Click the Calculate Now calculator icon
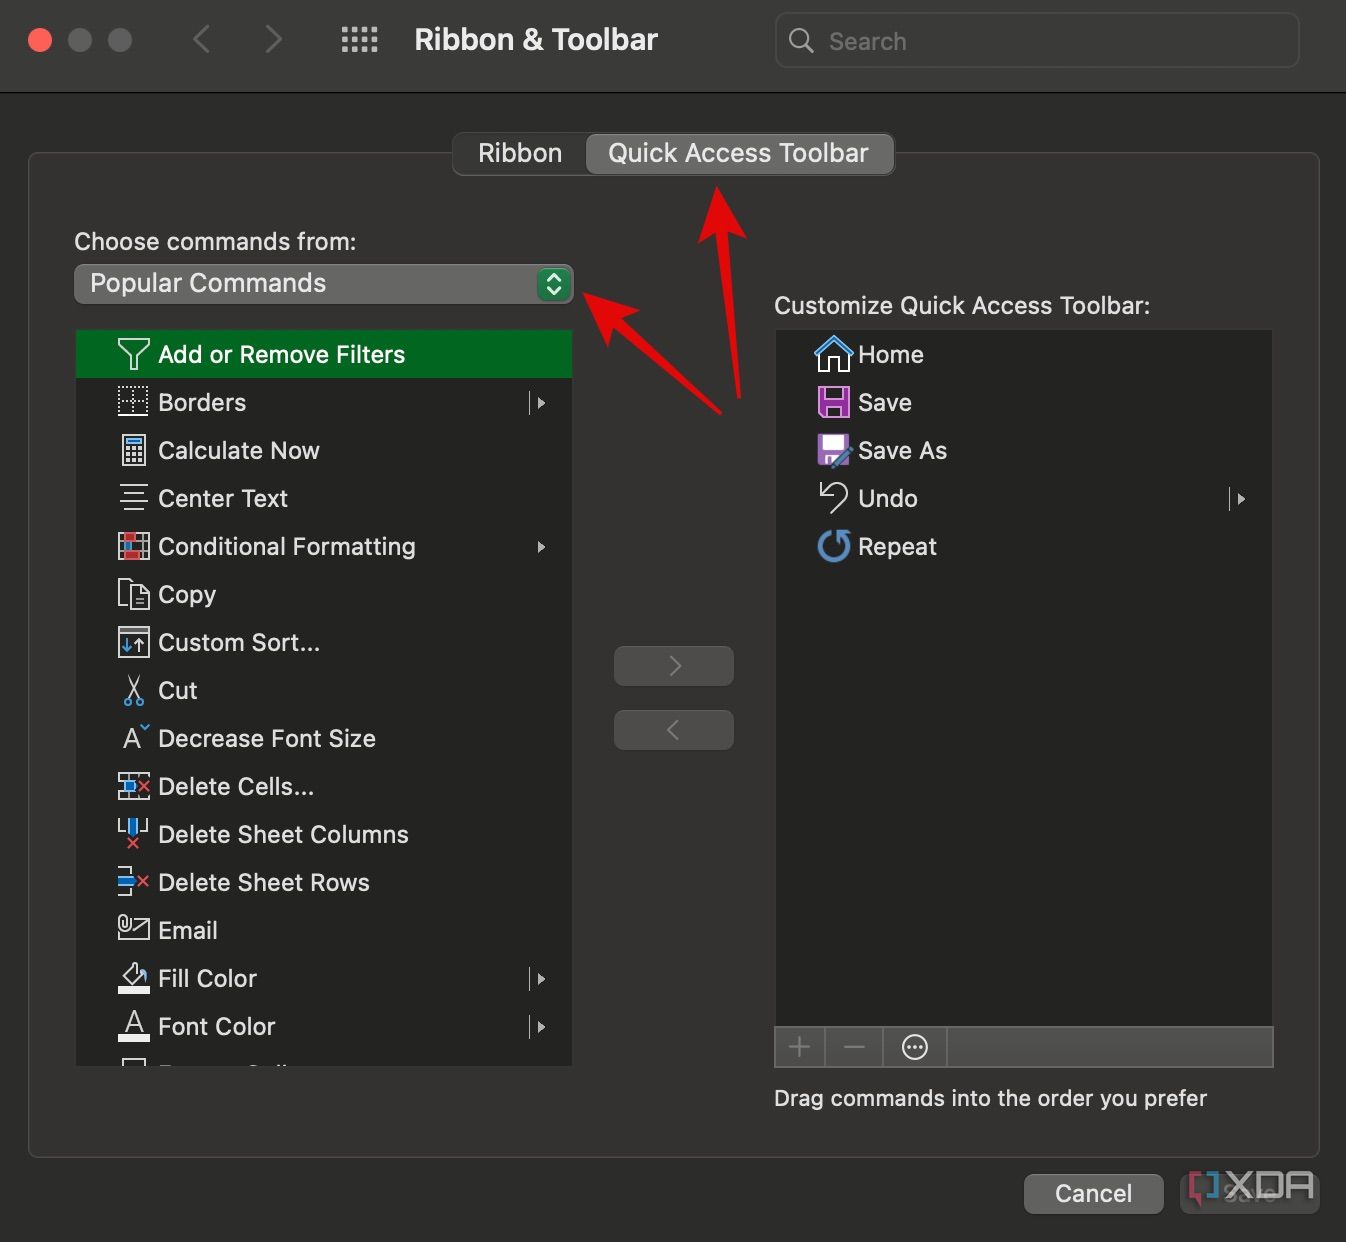The width and height of the screenshot is (1346, 1242). point(133,450)
